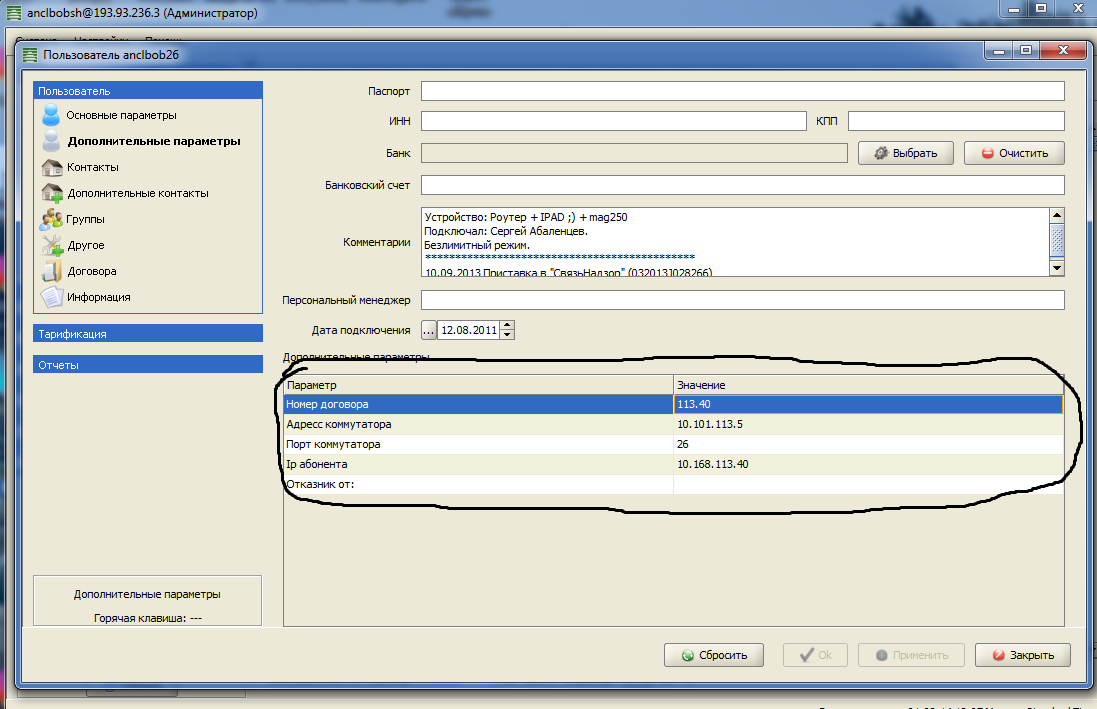This screenshot has height=709, width=1097.
Task: Open Дополнительные контакты entry
Action: (x=138, y=193)
